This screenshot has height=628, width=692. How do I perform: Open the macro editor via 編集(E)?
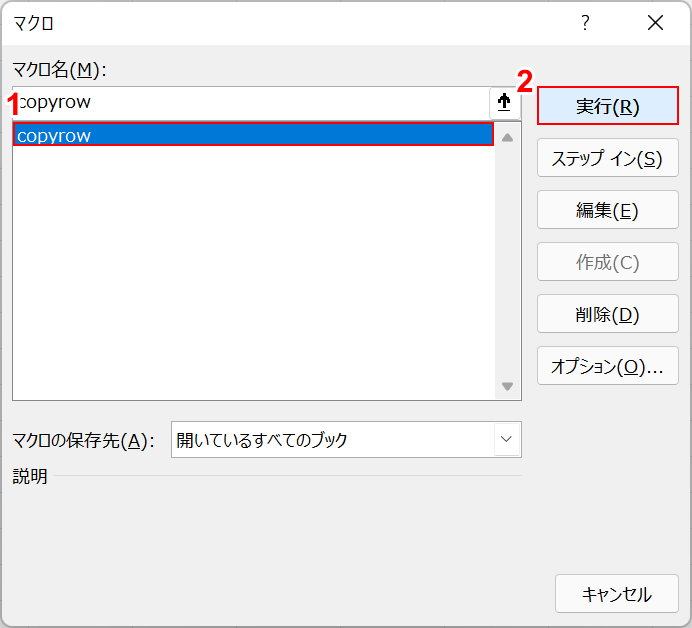tap(607, 210)
